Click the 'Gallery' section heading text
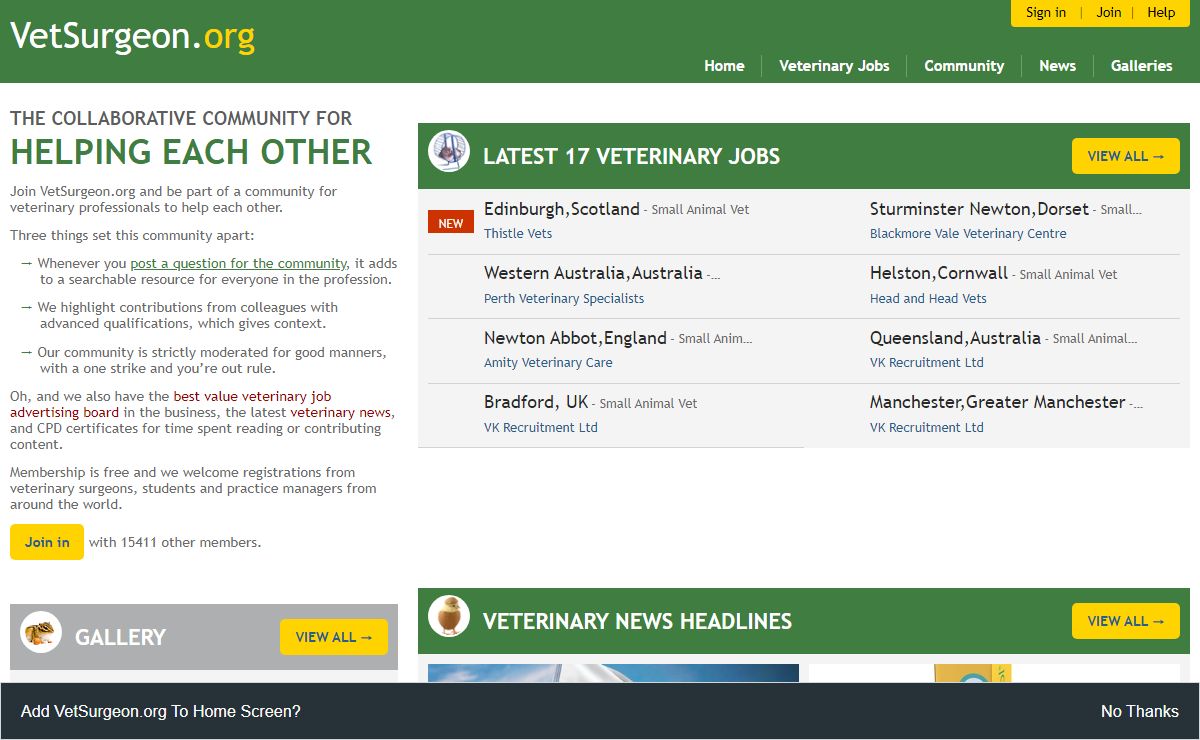Viewport: 1200px width, 740px height. pos(120,637)
